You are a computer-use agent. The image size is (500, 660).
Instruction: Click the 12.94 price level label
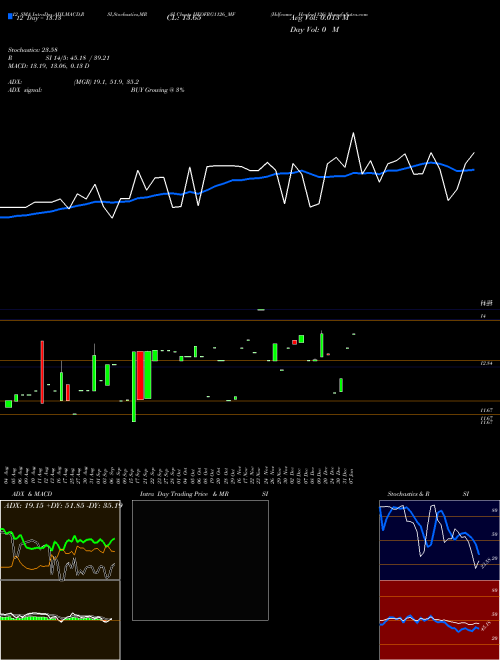point(486,363)
